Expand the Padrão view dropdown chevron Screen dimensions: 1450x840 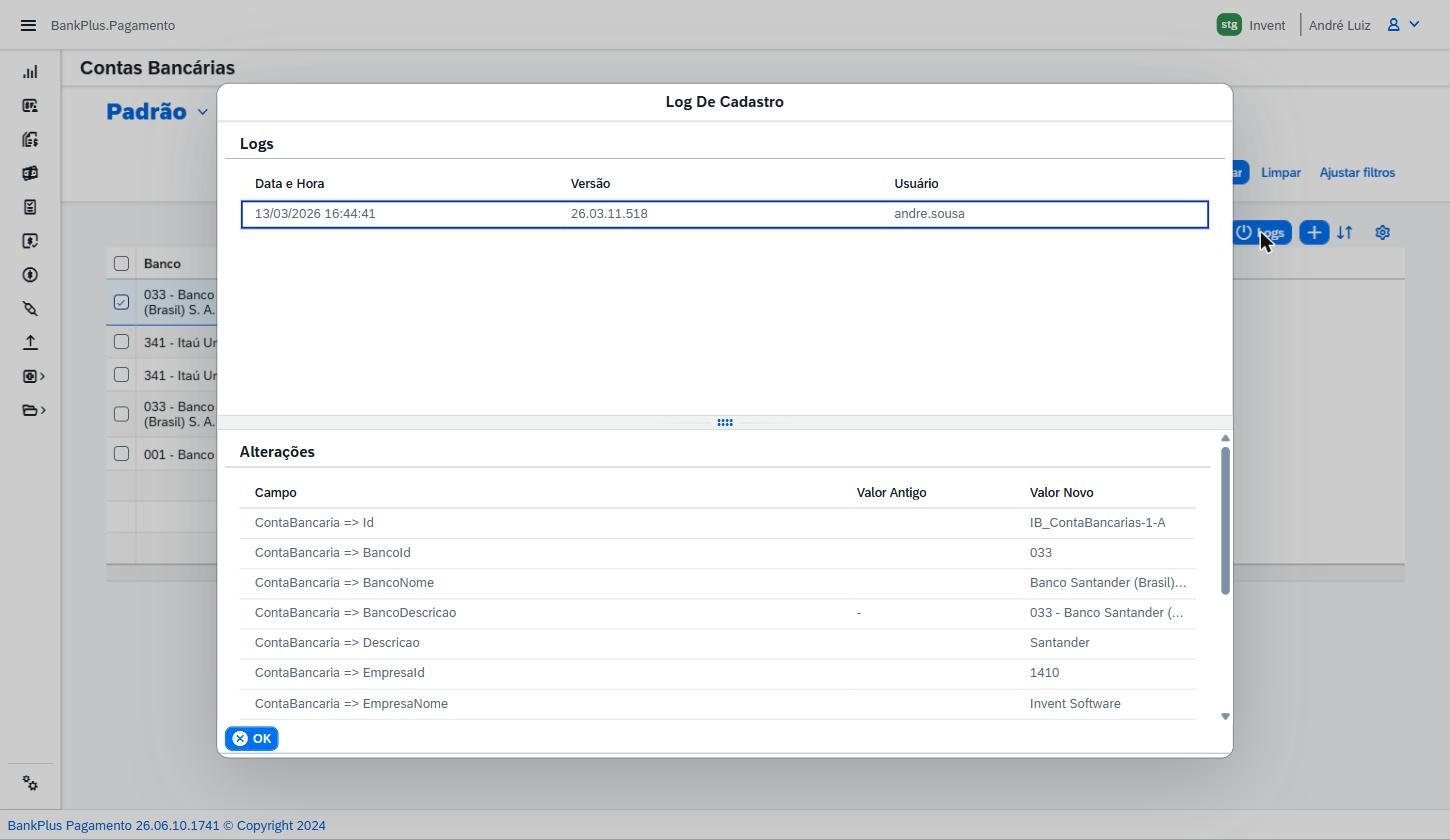click(202, 112)
